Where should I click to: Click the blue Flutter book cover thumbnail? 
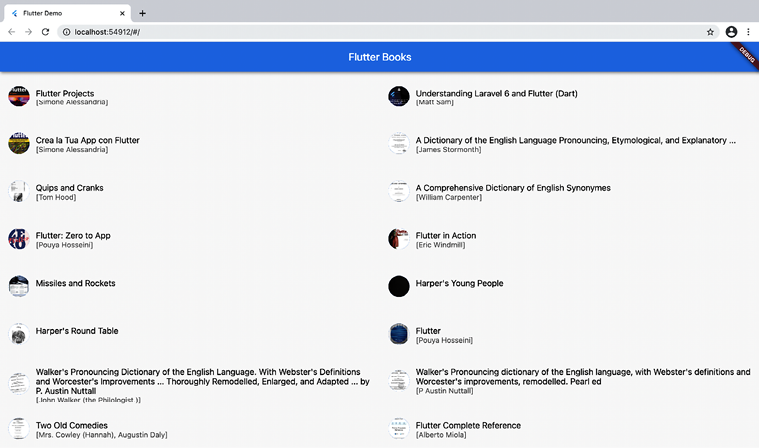[399, 334]
